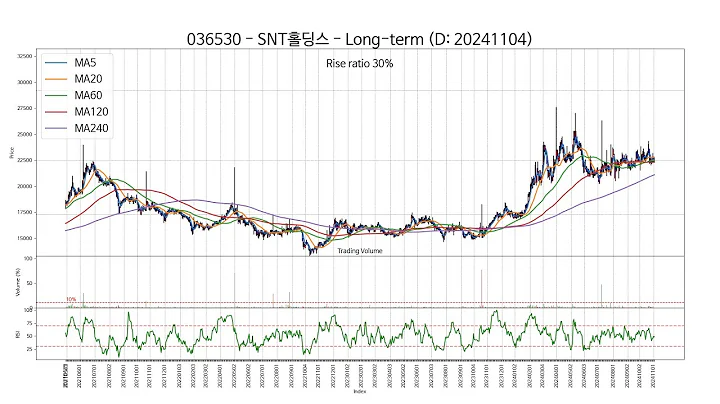Click the 20241101 date label on x-axis
Screen dimensions: 720x404
tap(653, 376)
